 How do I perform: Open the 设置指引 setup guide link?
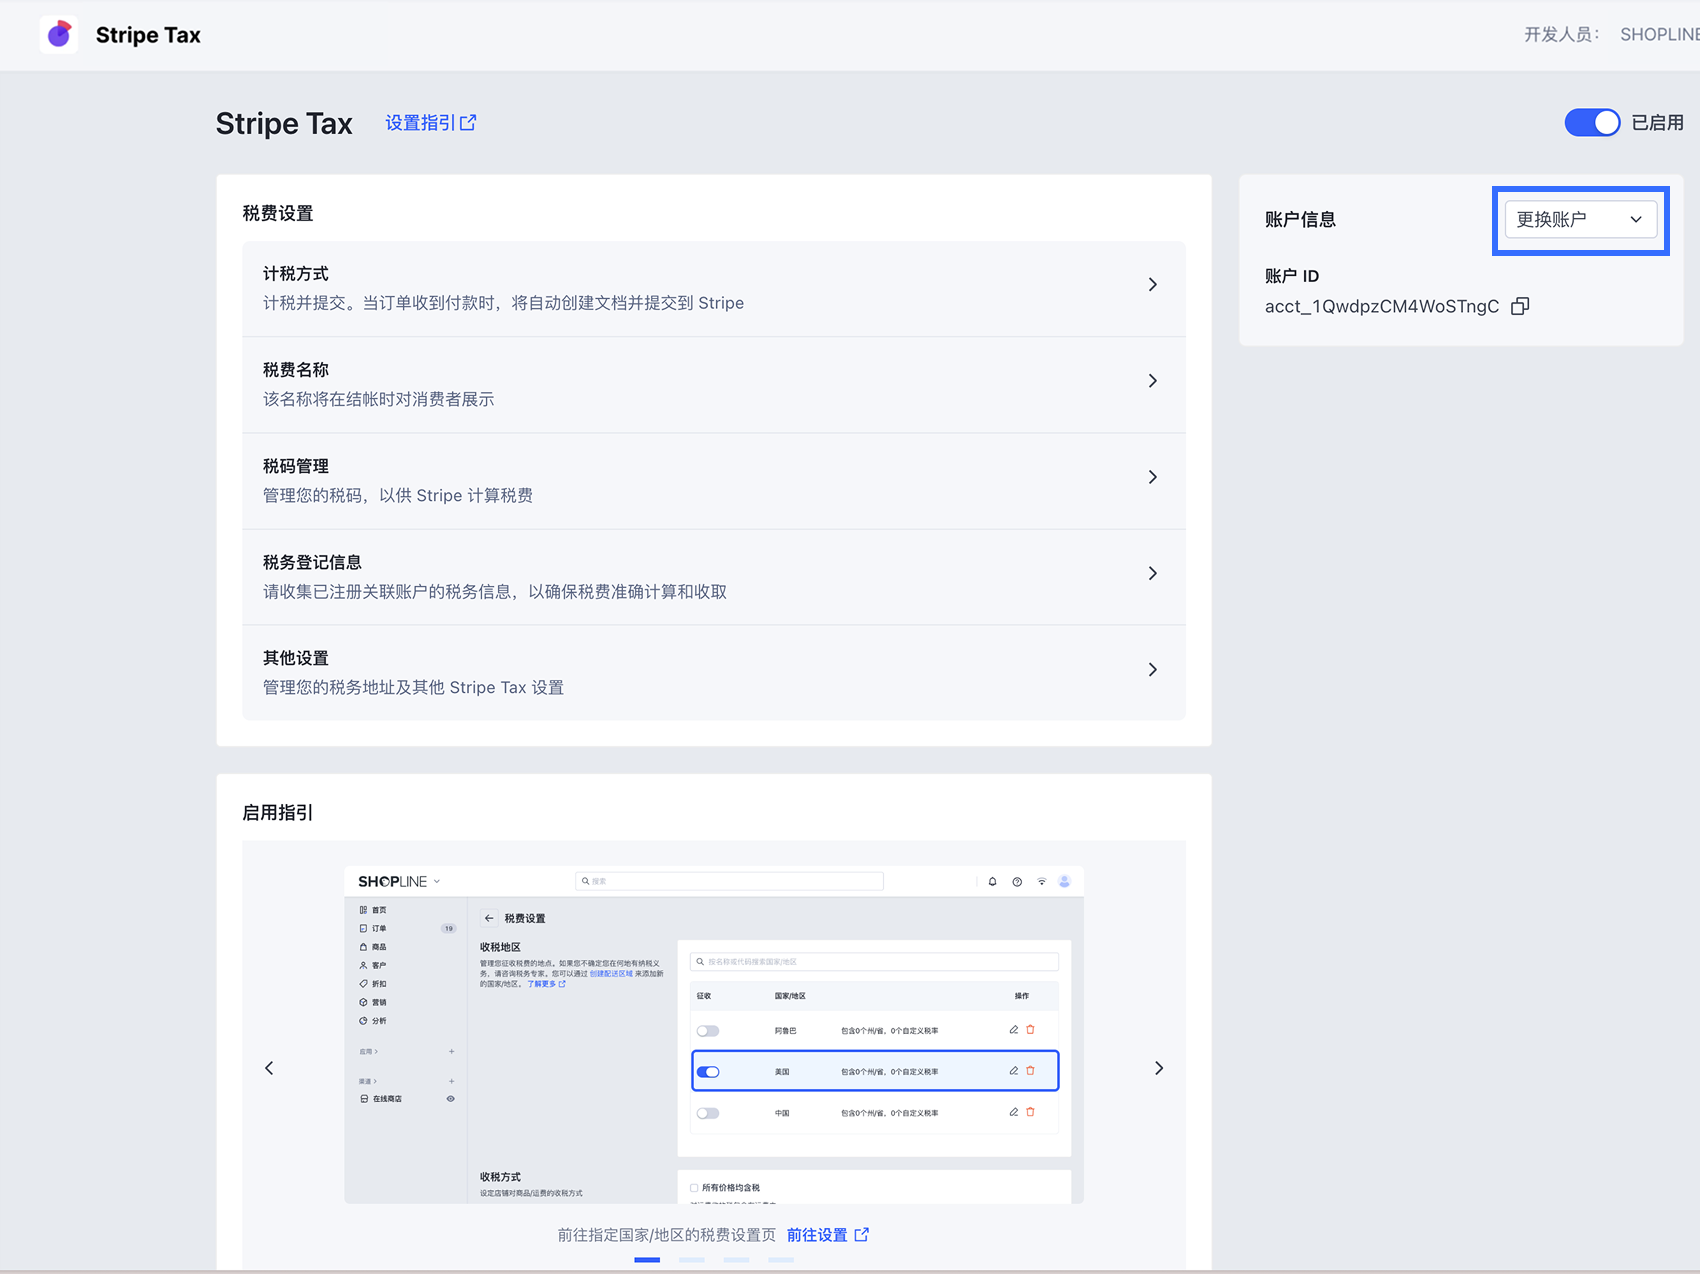(431, 123)
